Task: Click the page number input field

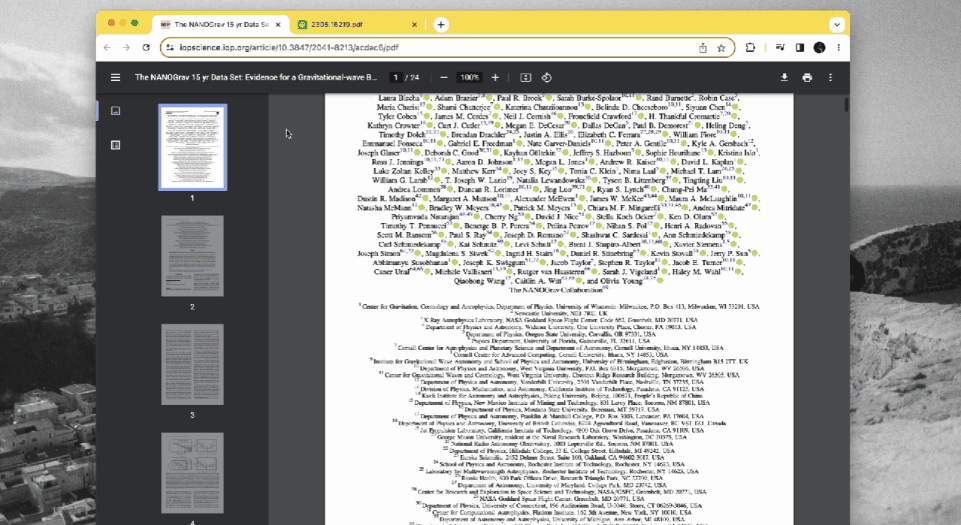Action: coord(396,78)
